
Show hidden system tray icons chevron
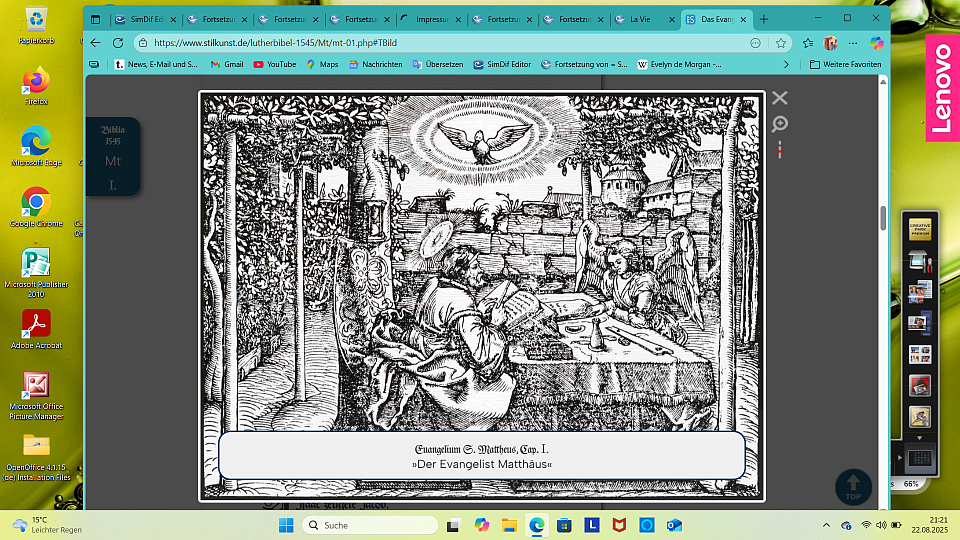(x=826, y=525)
